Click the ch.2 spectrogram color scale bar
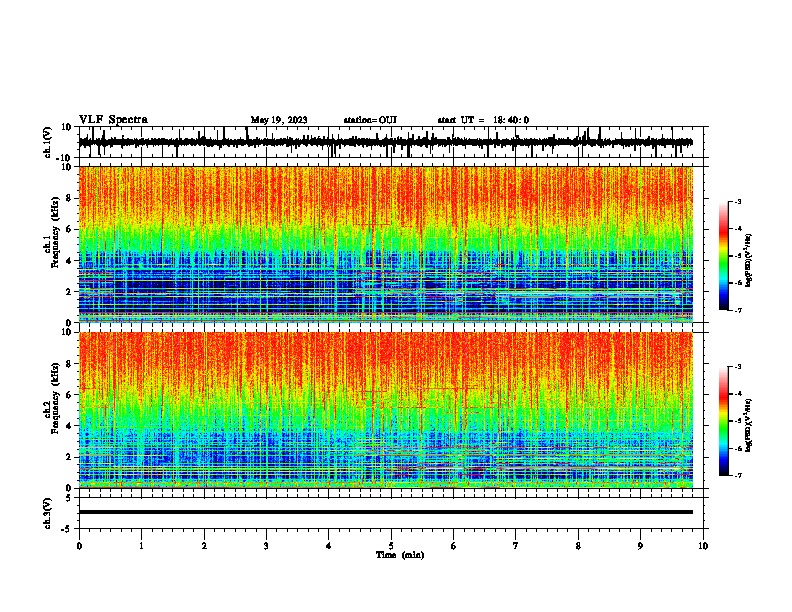Image resolution: width=792 pixels, height=612 pixels. [x=723, y=421]
